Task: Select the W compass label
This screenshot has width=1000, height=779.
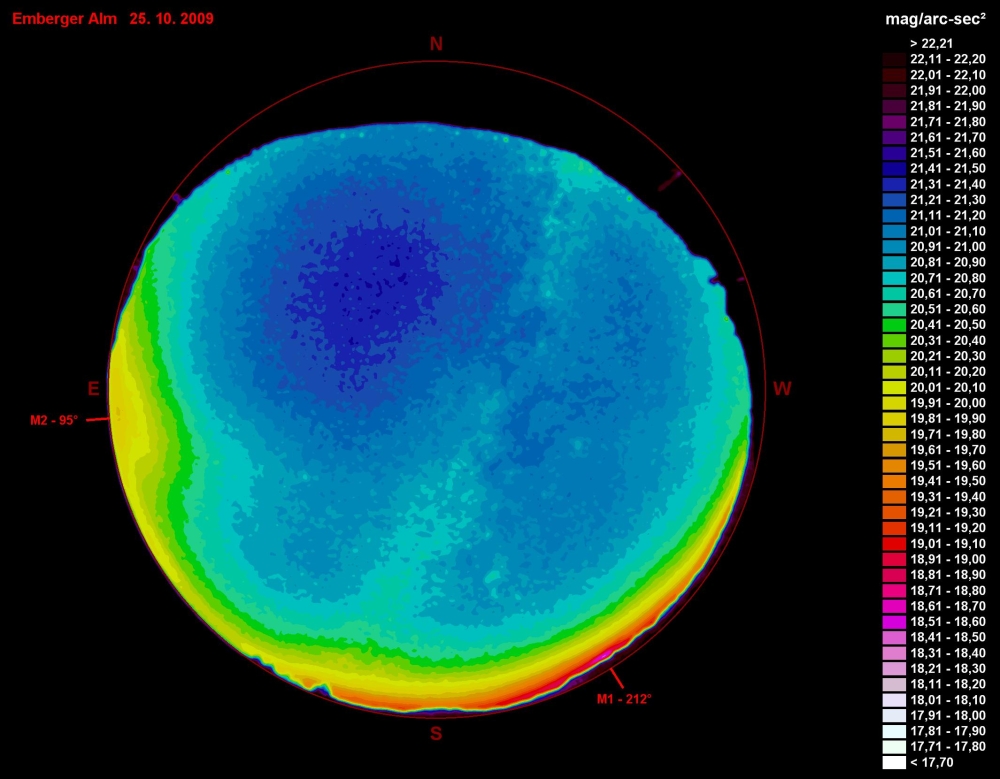Action: click(x=782, y=389)
